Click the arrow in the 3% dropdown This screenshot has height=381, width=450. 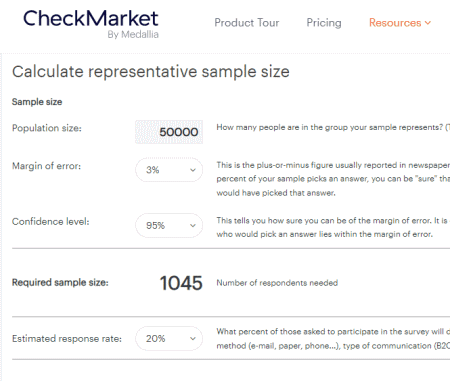coord(193,170)
